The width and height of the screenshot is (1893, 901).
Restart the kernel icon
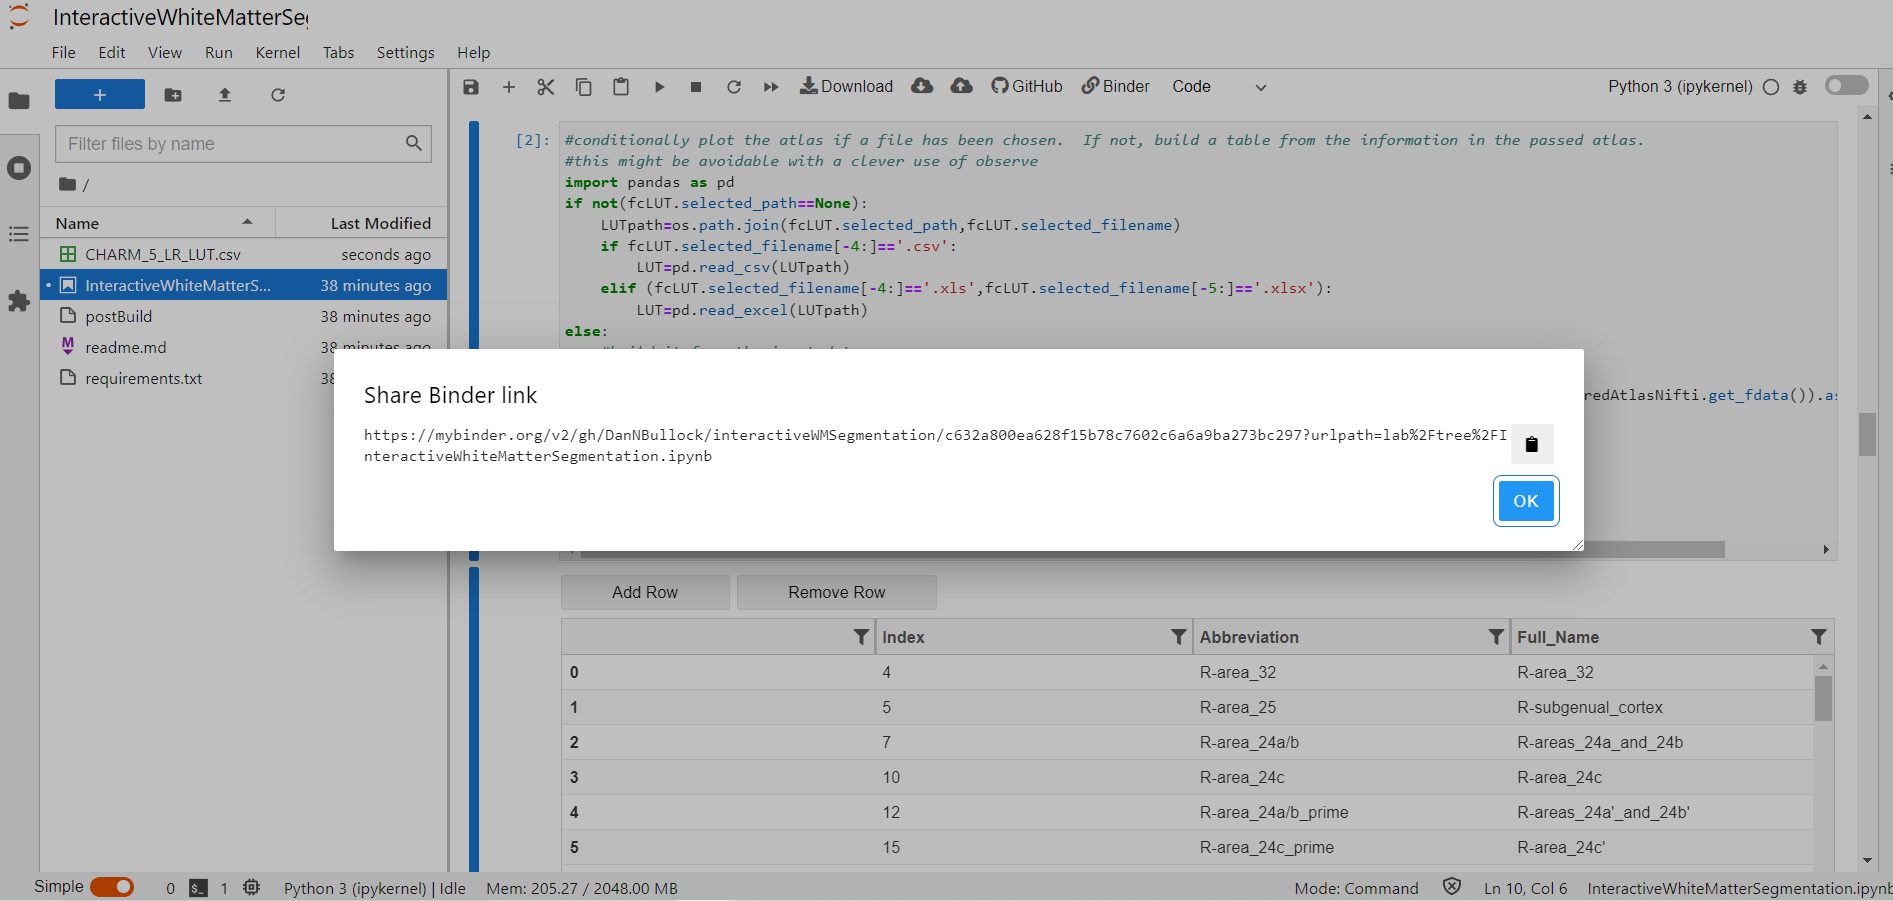point(734,87)
